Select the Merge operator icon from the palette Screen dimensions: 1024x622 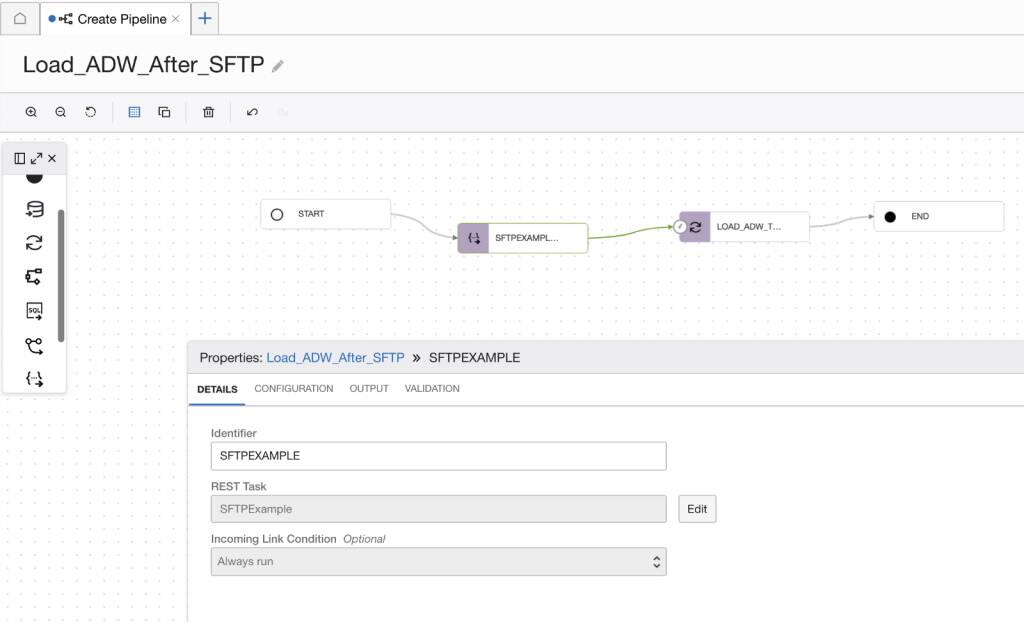coord(33,345)
